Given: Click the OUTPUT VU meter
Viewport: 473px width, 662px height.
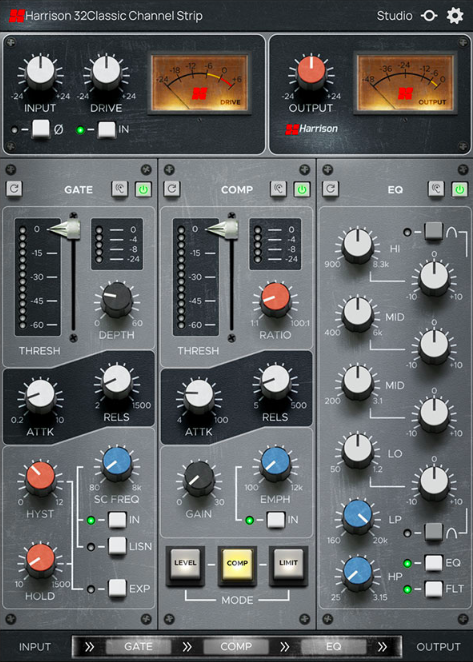Looking at the screenshot, I should click(x=405, y=82).
